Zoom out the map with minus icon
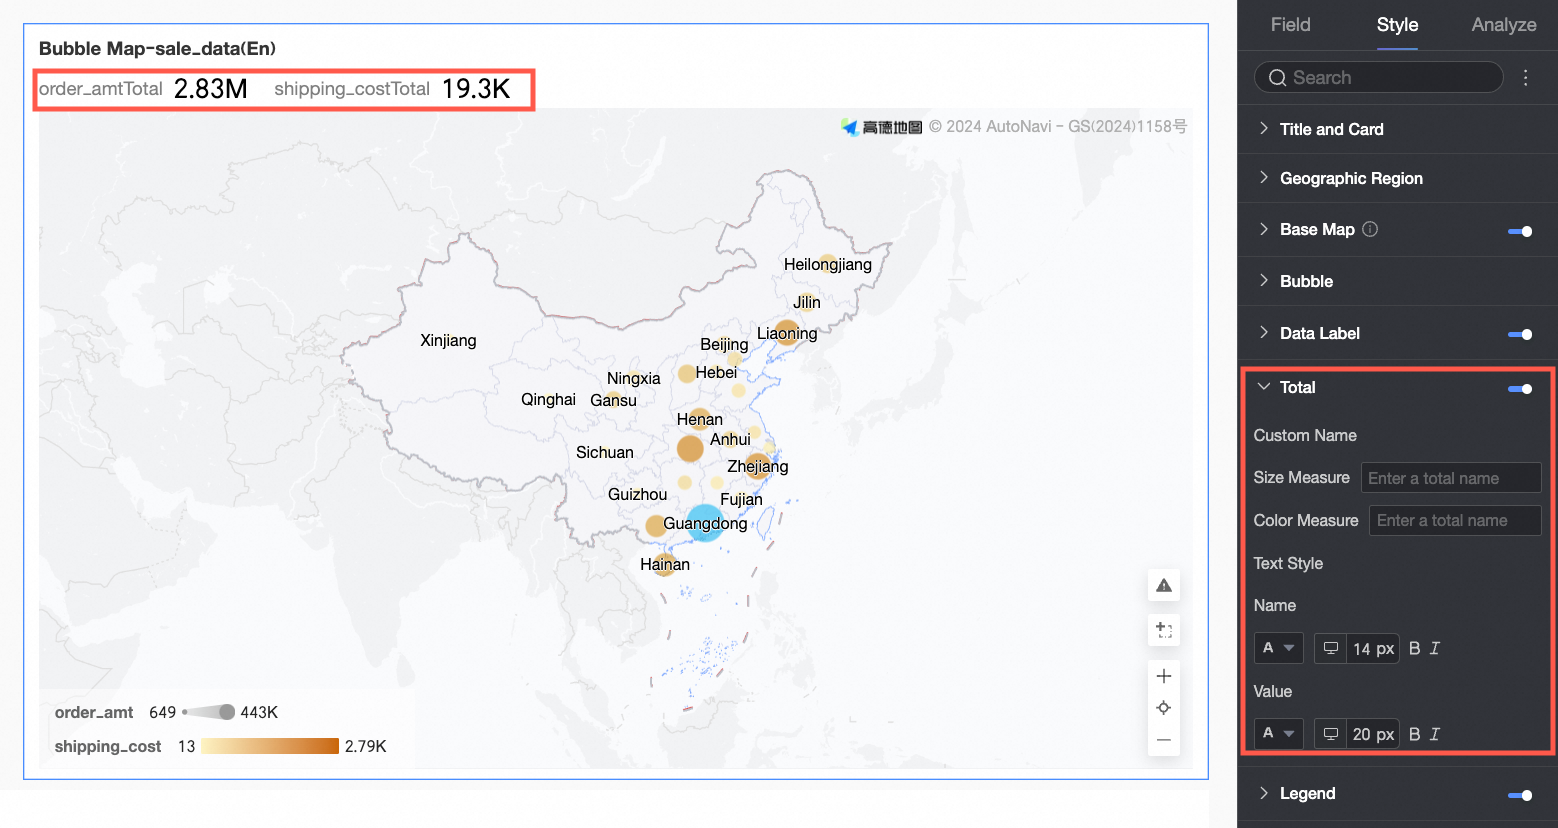This screenshot has width=1558, height=828. [1164, 740]
